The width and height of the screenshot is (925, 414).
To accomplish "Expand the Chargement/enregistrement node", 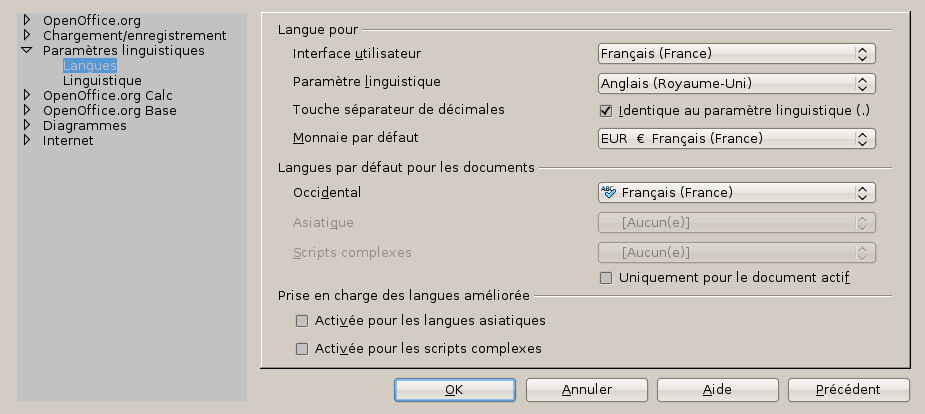I will [28, 35].
